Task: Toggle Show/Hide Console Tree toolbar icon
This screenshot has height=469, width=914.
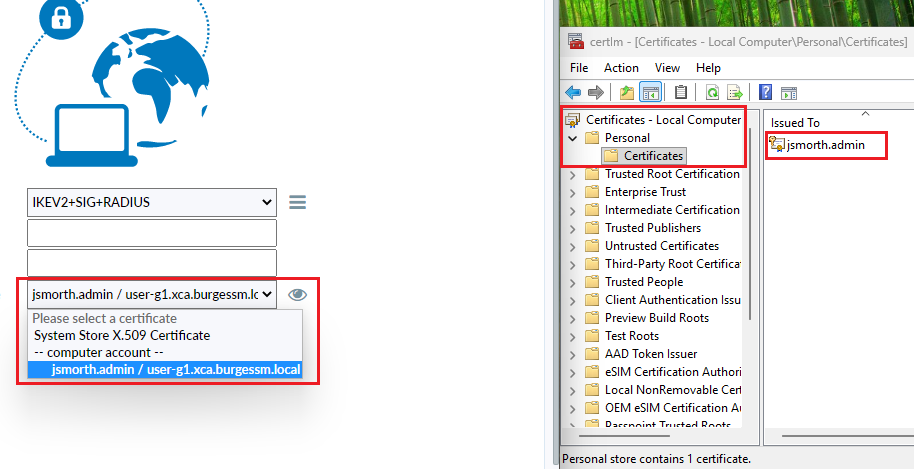Action: click(650, 92)
